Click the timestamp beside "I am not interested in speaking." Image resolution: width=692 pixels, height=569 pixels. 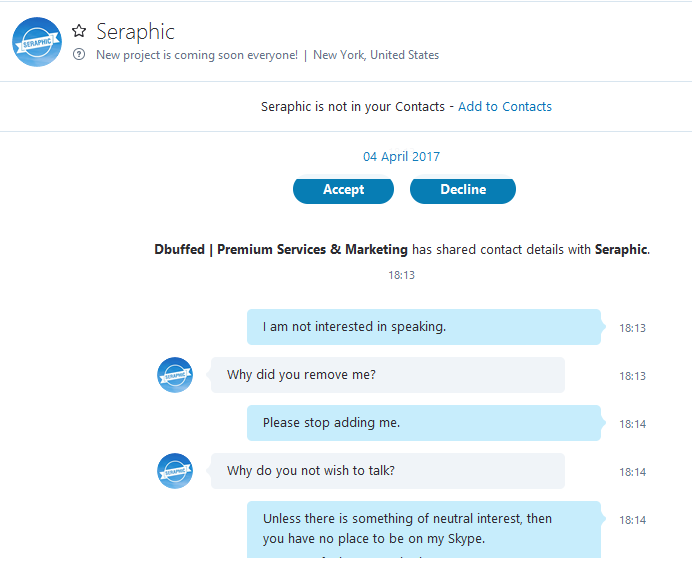tap(632, 328)
